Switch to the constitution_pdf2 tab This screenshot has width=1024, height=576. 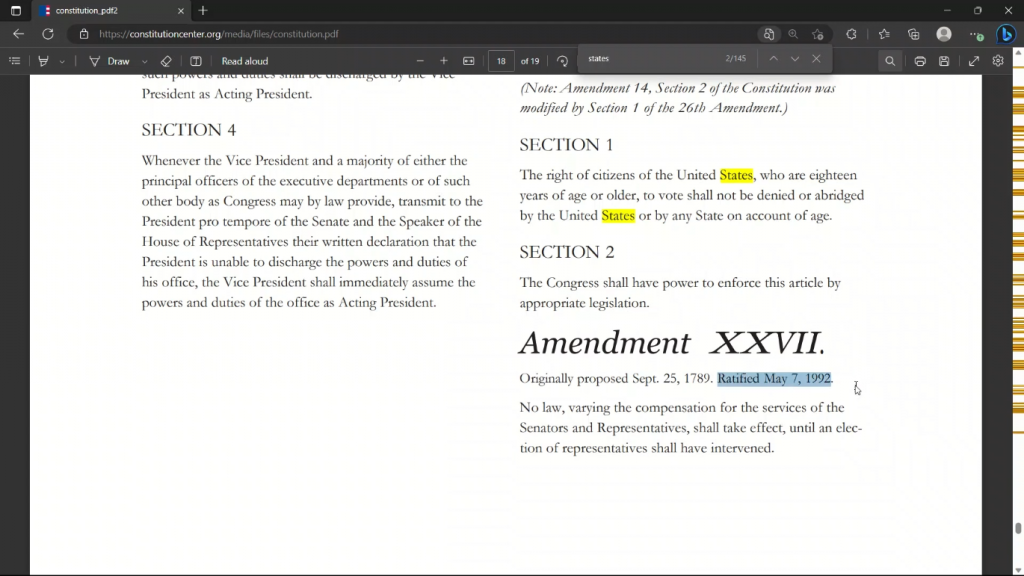(x=111, y=10)
